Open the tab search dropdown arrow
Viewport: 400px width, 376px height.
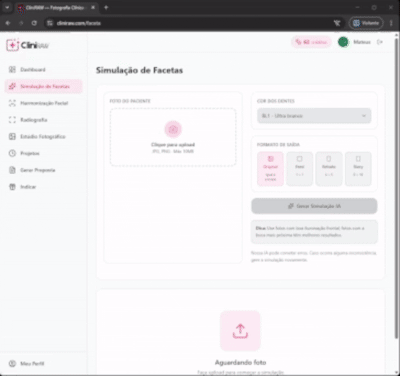(x=7, y=7)
